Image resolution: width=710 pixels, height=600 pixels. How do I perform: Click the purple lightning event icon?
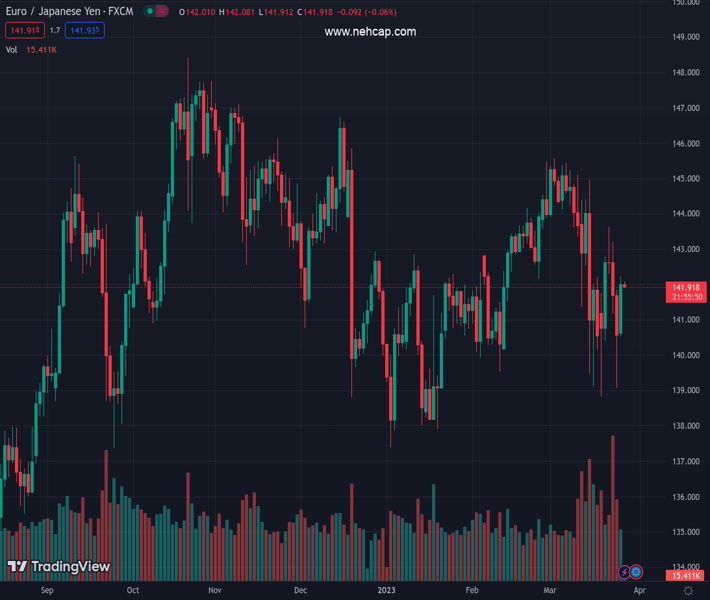click(x=625, y=572)
